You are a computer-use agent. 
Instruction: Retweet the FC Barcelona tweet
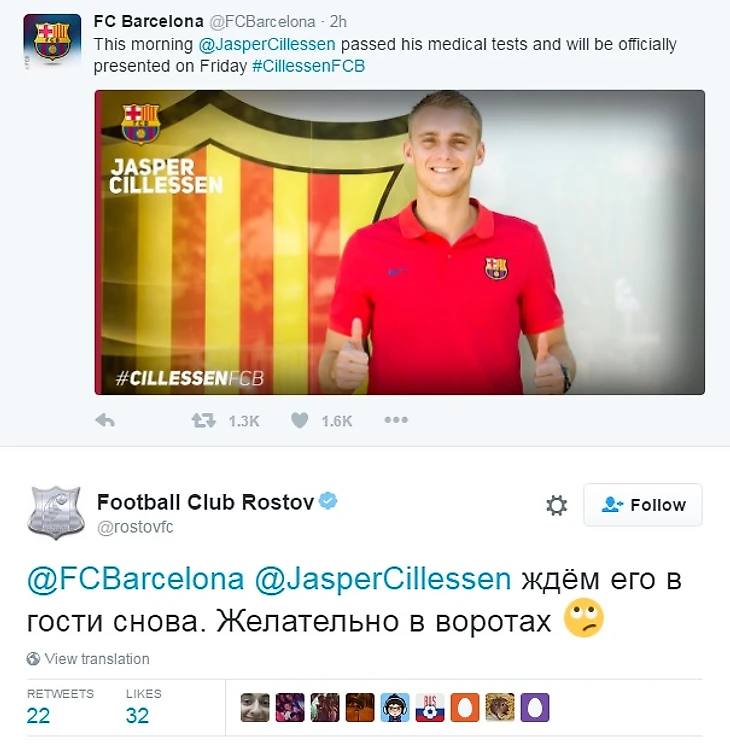(204, 420)
